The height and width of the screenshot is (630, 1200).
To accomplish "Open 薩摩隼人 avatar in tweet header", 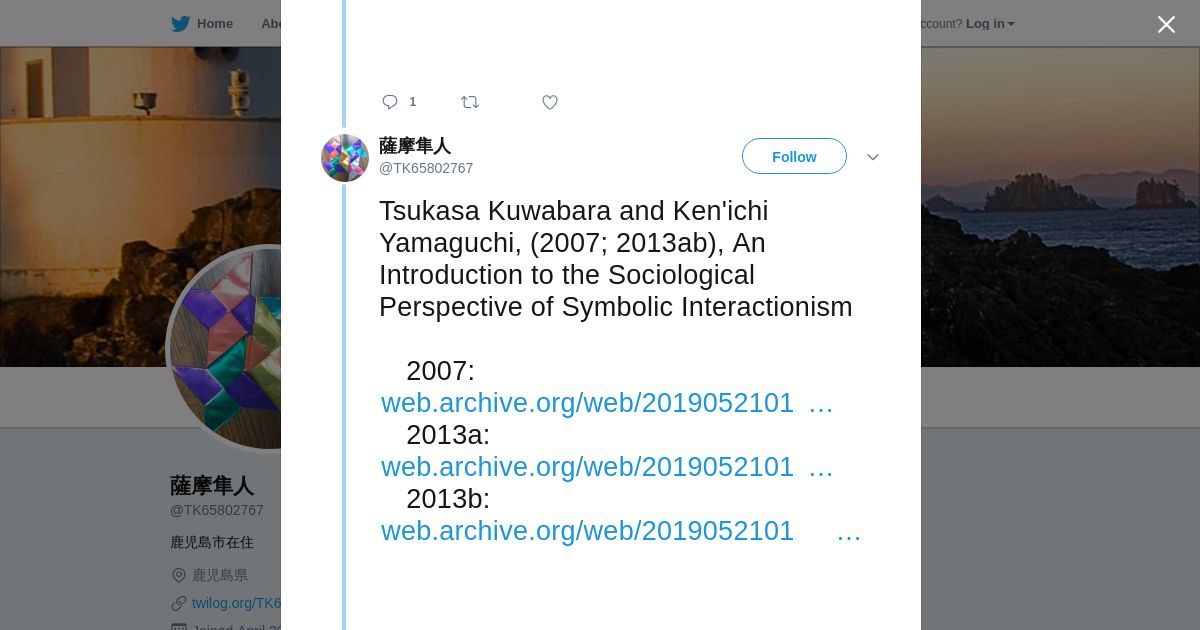I will pos(345,158).
